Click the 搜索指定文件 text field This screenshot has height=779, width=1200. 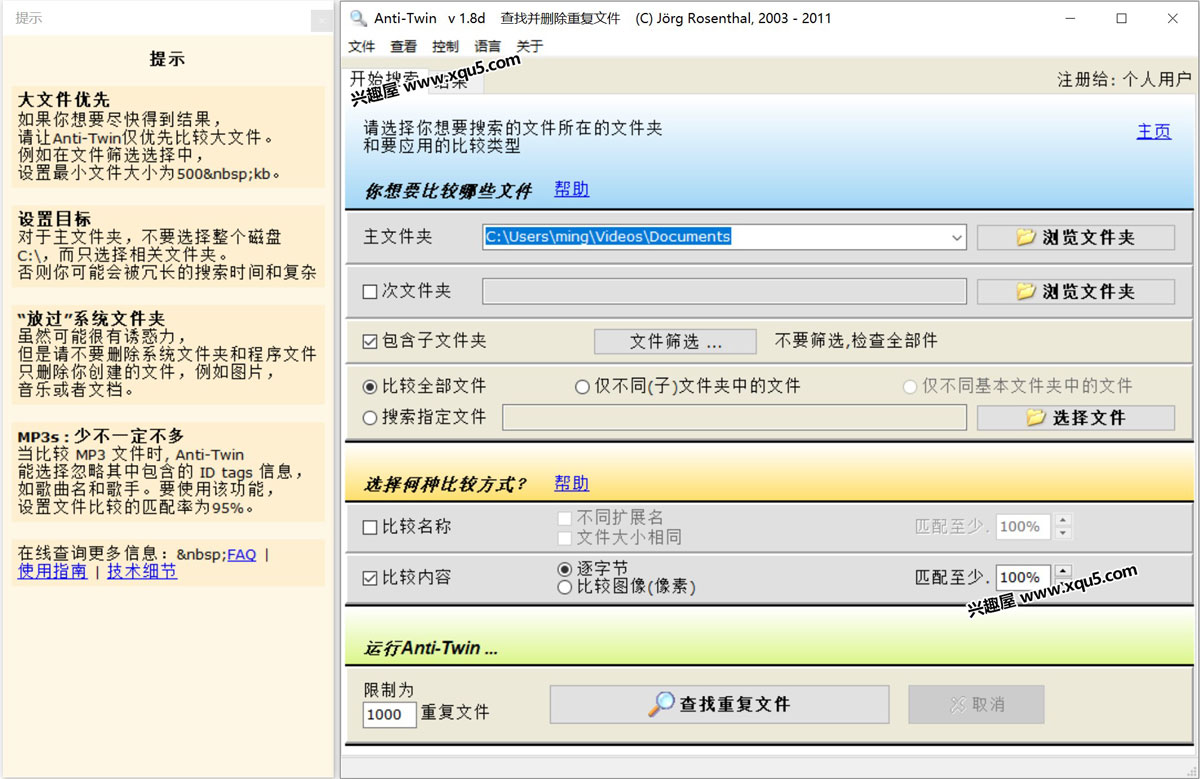coord(734,418)
